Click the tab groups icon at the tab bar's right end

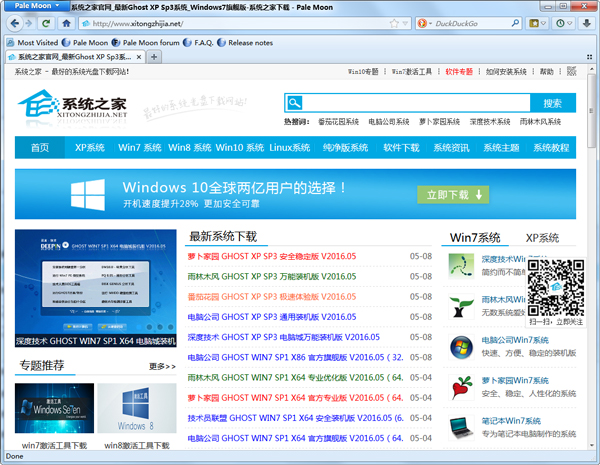click(589, 57)
